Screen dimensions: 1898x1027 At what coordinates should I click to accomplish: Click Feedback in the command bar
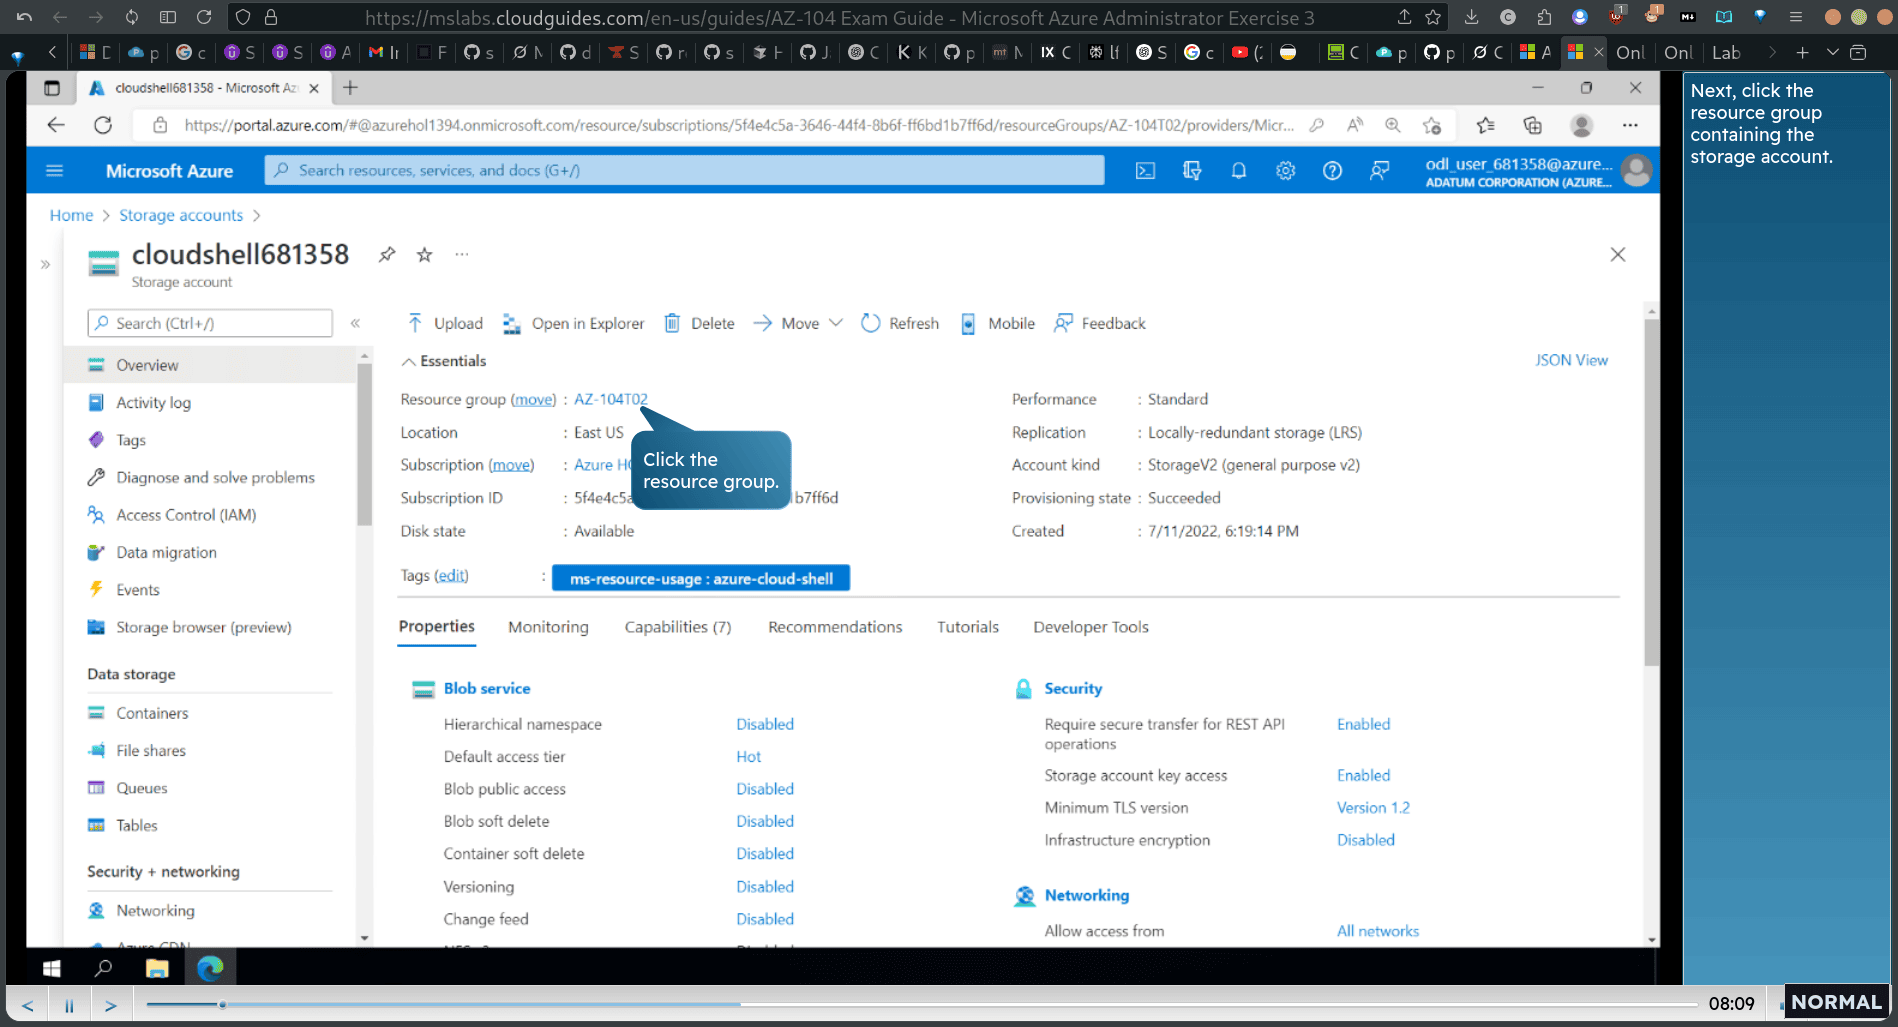[x=1100, y=323]
